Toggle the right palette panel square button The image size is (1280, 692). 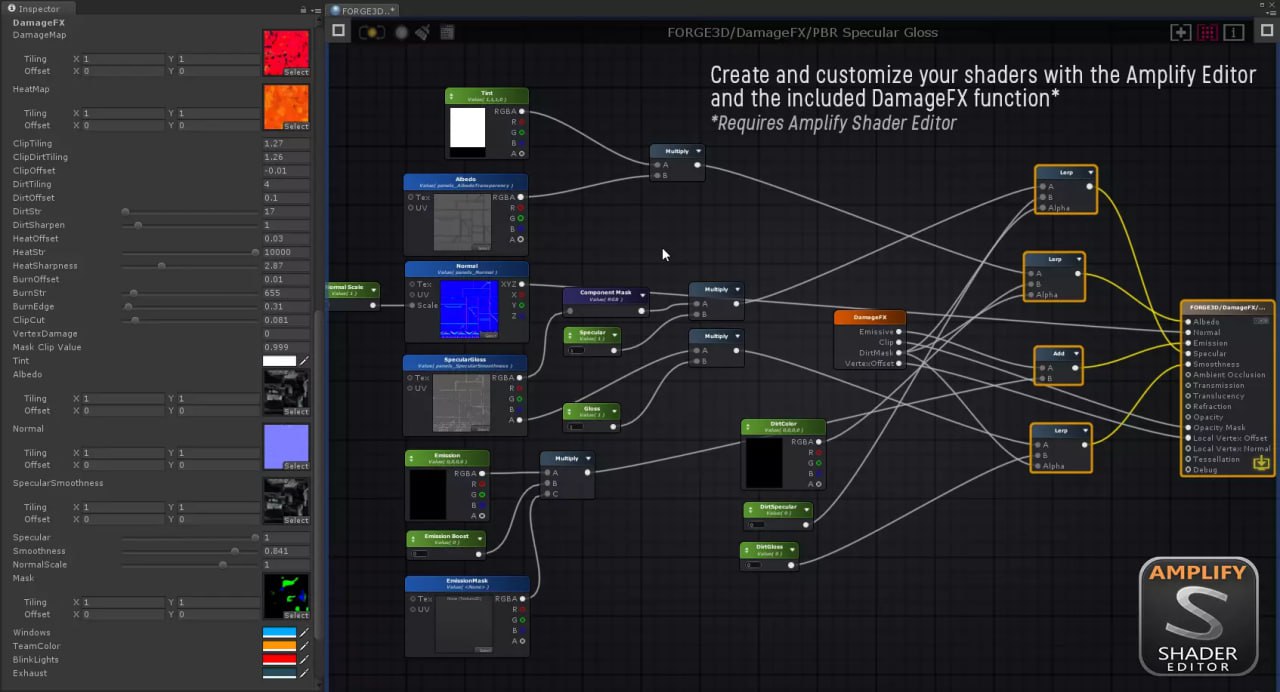pyautogui.click(x=1265, y=32)
